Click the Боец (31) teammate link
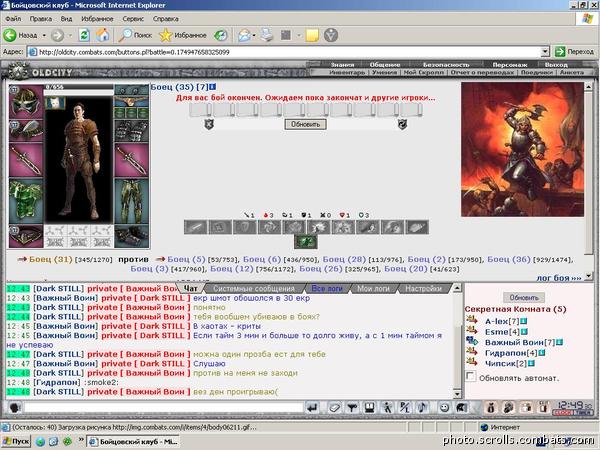The height and width of the screenshot is (450, 600). pyautogui.click(x=51, y=259)
